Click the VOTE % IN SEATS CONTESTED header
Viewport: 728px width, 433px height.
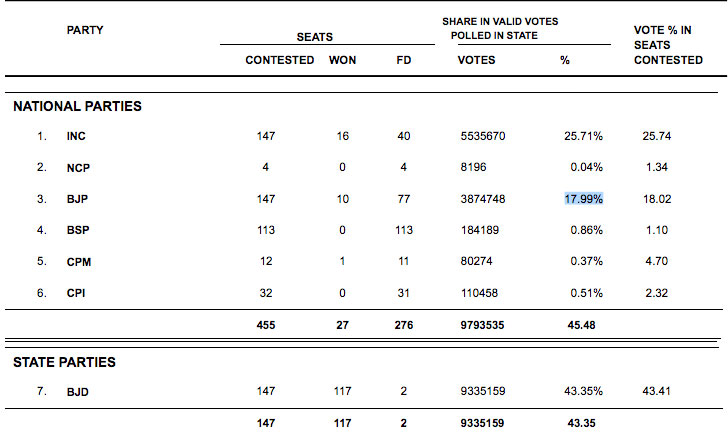click(668, 46)
